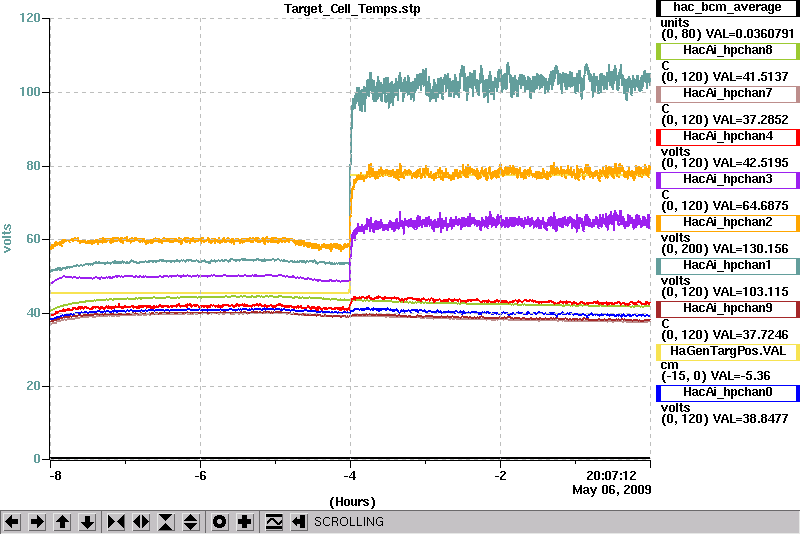Select the HacAi_hpchan3 legend entry
This screenshot has width=800, height=534.
[728, 180]
